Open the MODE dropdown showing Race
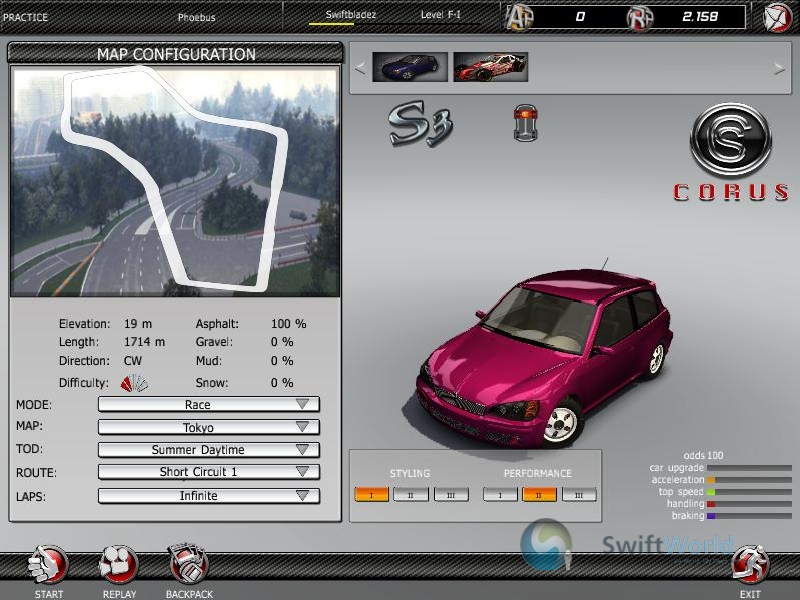This screenshot has height=600, width=800. (207, 404)
